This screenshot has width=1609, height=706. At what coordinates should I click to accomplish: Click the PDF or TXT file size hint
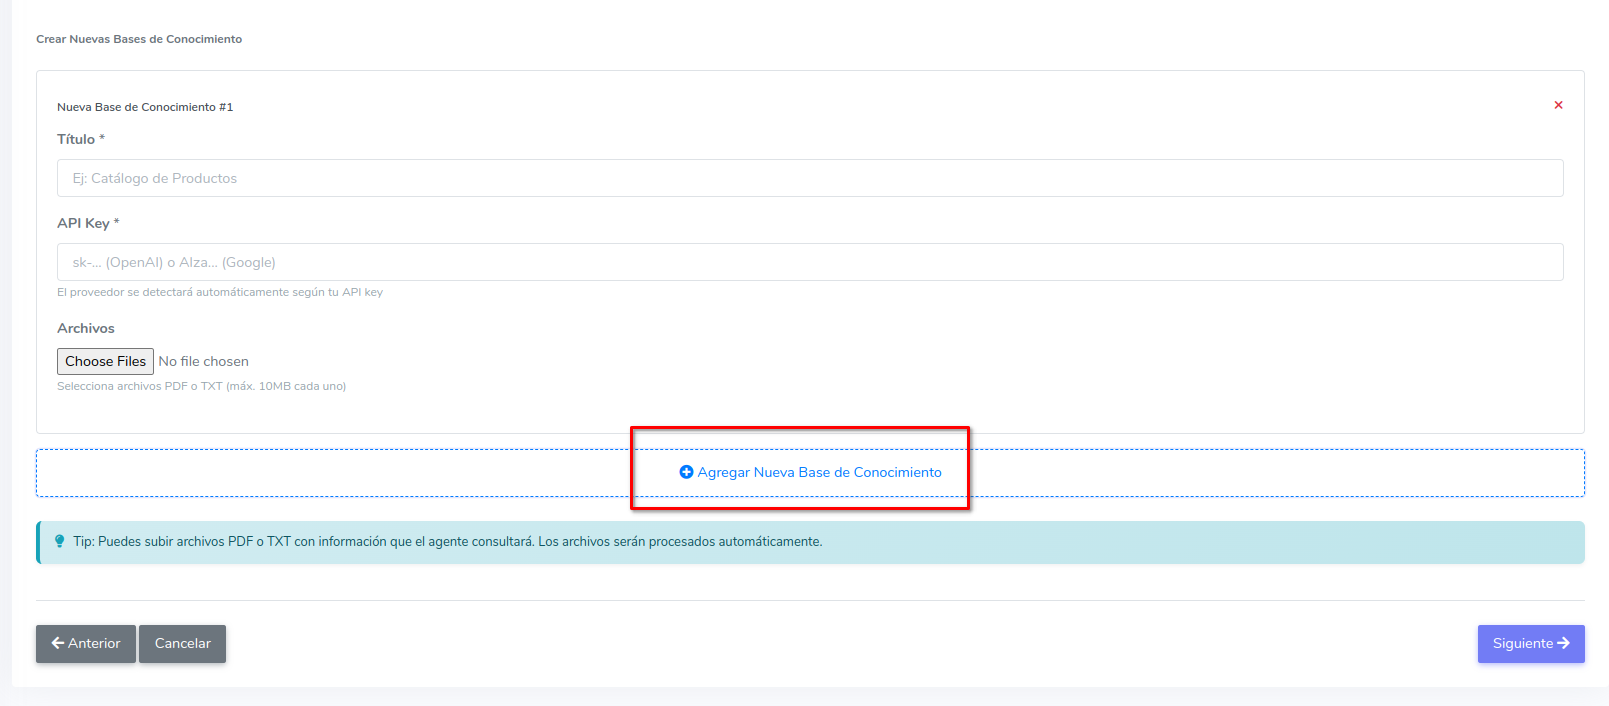tap(201, 386)
